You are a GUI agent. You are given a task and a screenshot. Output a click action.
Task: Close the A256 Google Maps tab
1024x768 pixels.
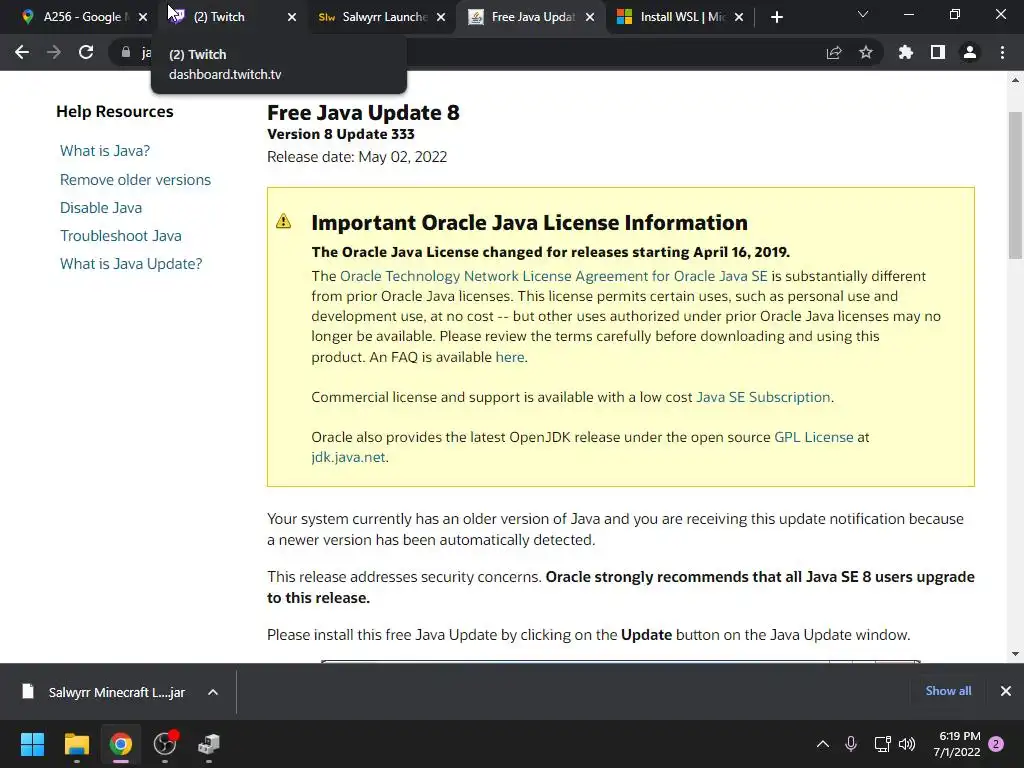tap(143, 17)
